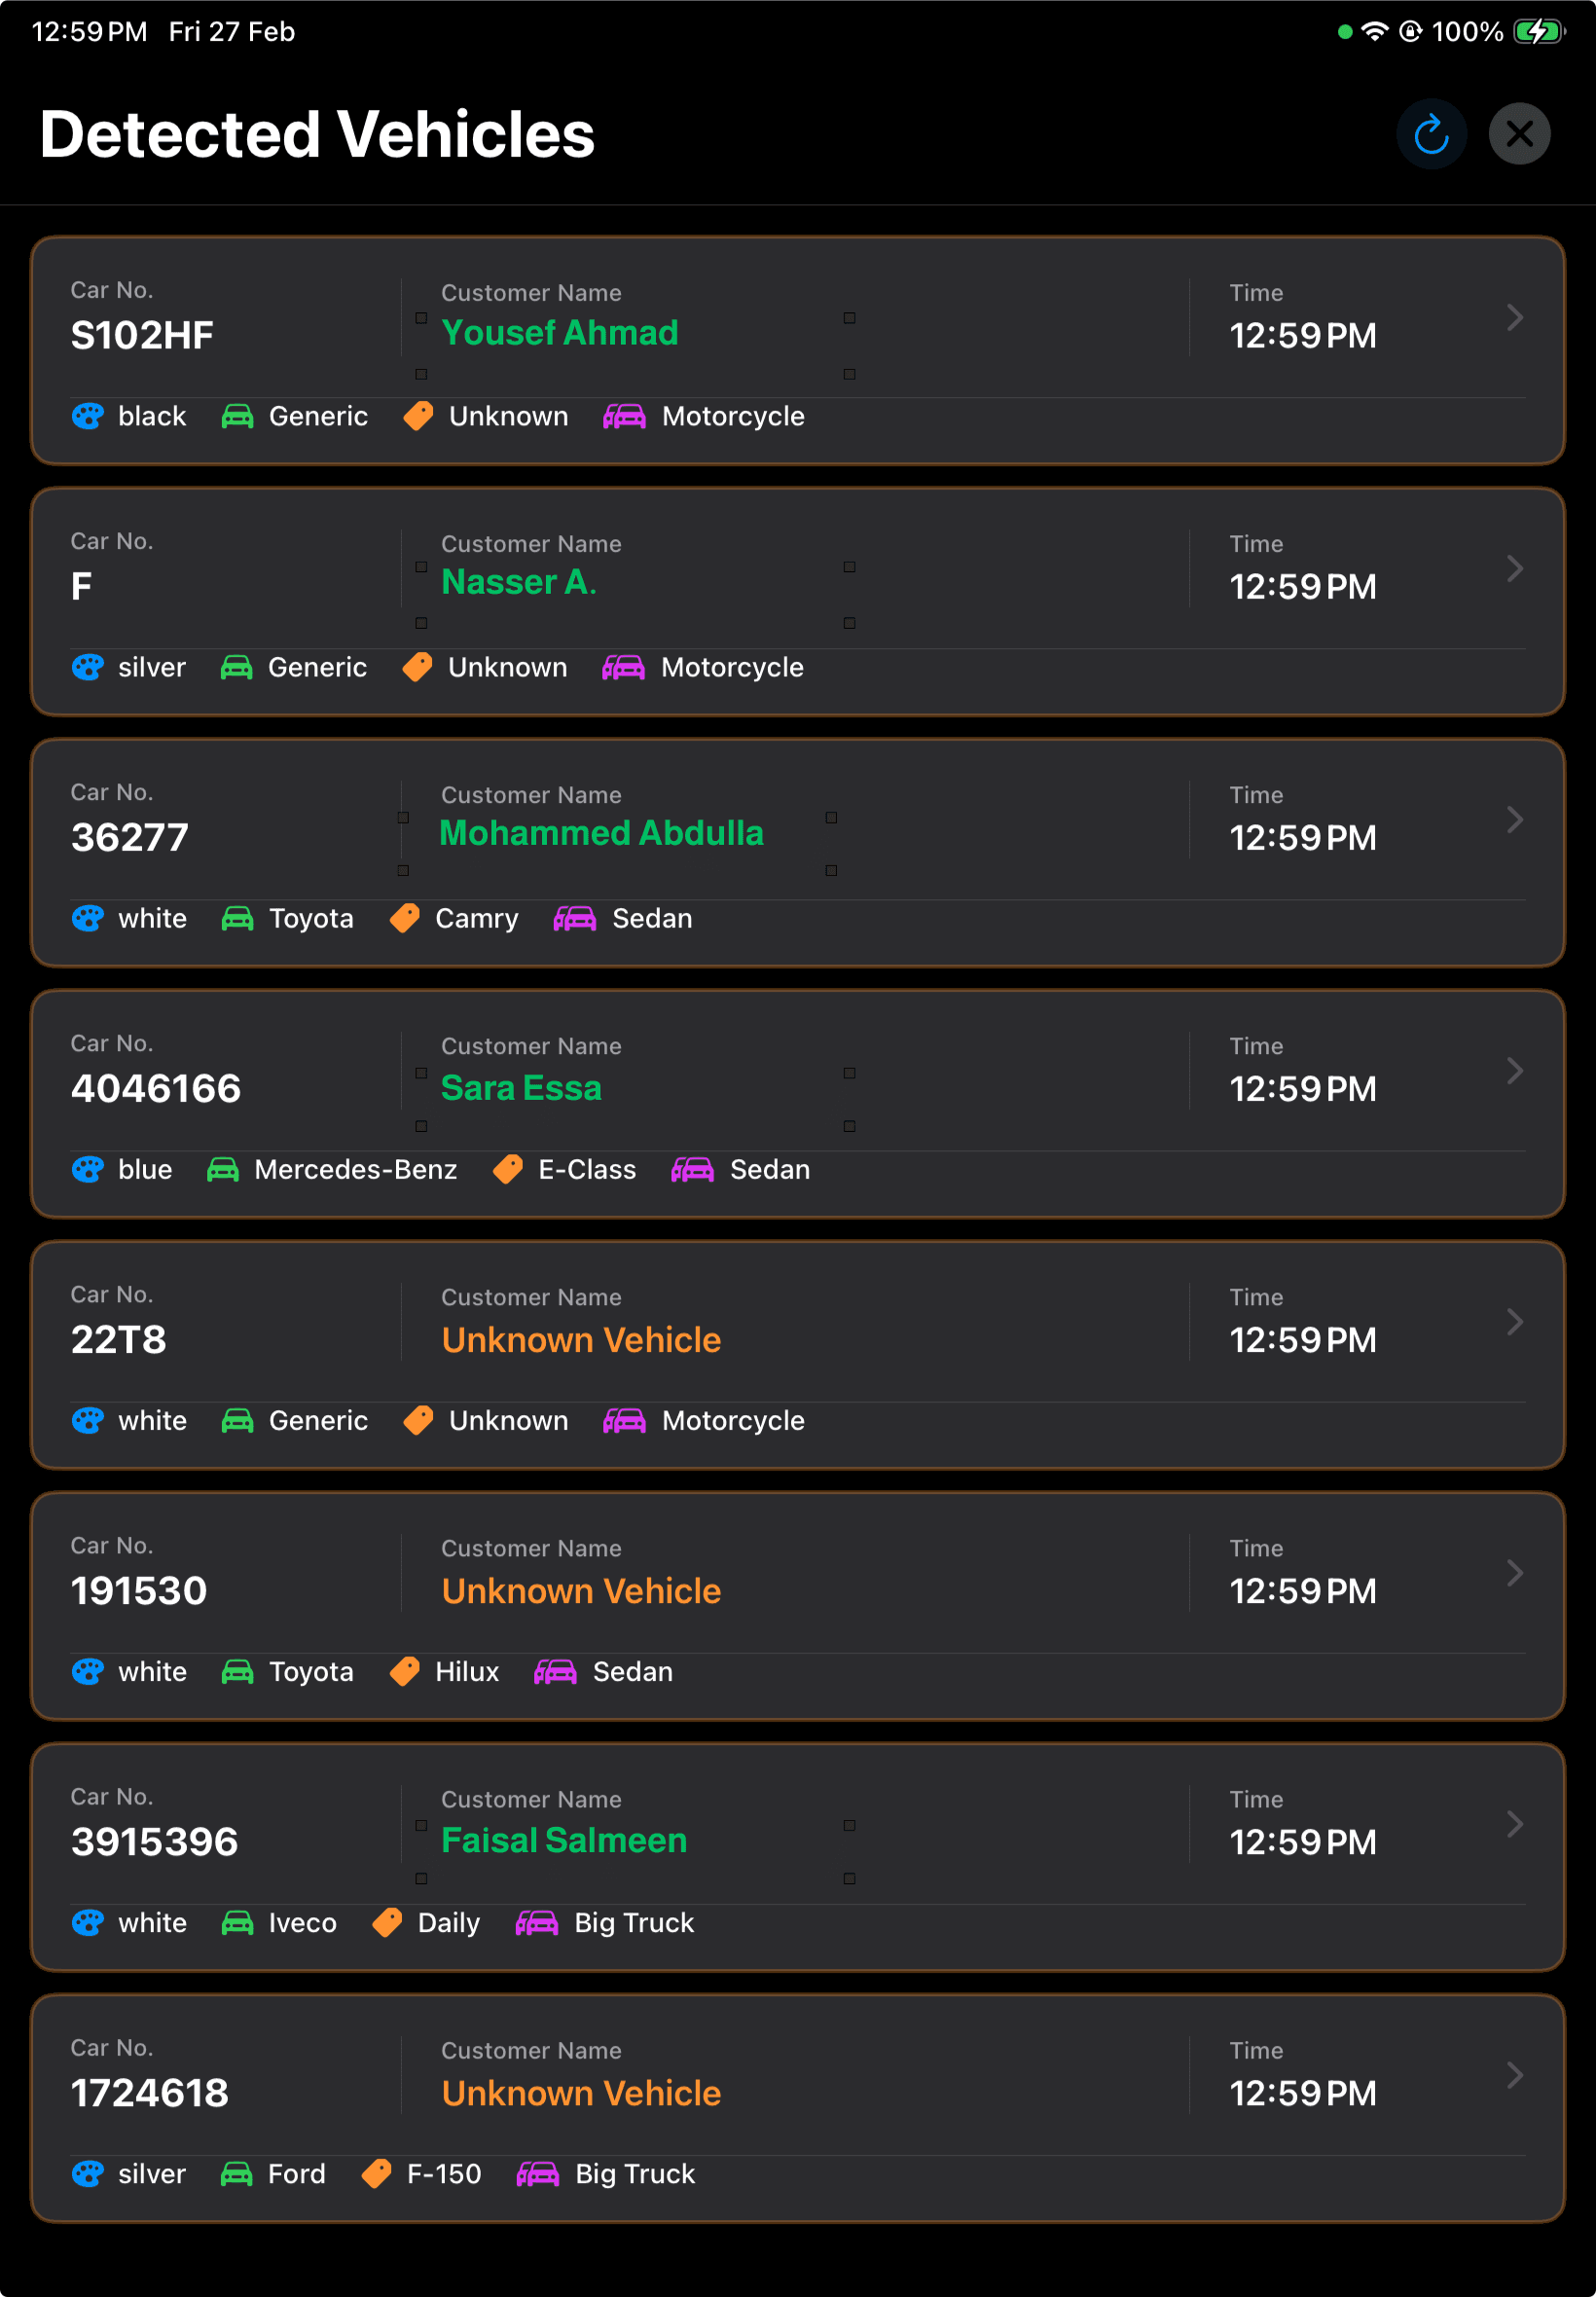The image size is (1596, 2297).
Task: Click the refresh icon in the header
Action: click(x=1432, y=133)
